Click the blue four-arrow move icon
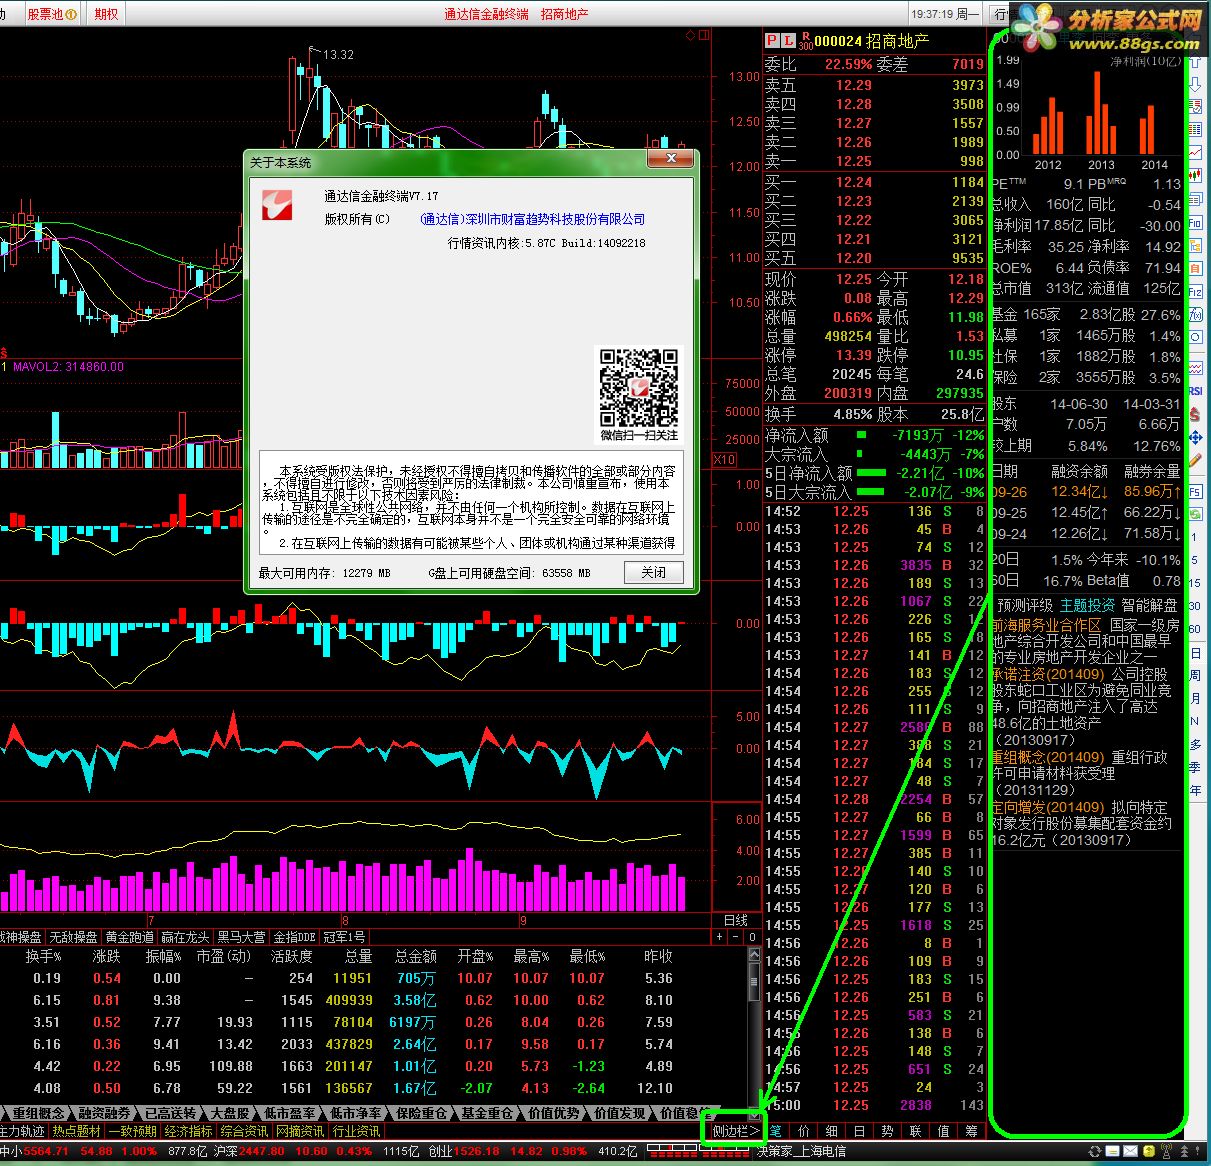 point(1195,438)
